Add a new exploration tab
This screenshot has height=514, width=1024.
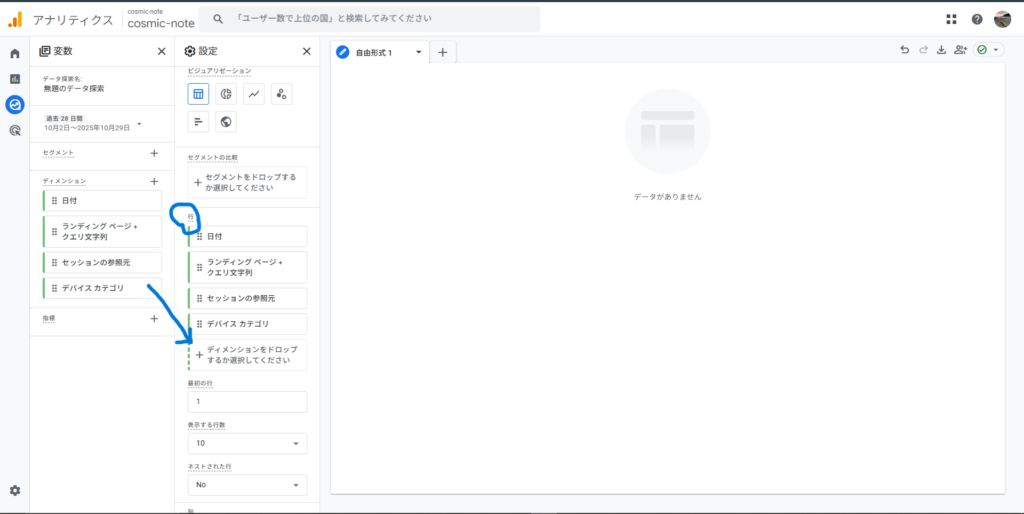click(442, 52)
